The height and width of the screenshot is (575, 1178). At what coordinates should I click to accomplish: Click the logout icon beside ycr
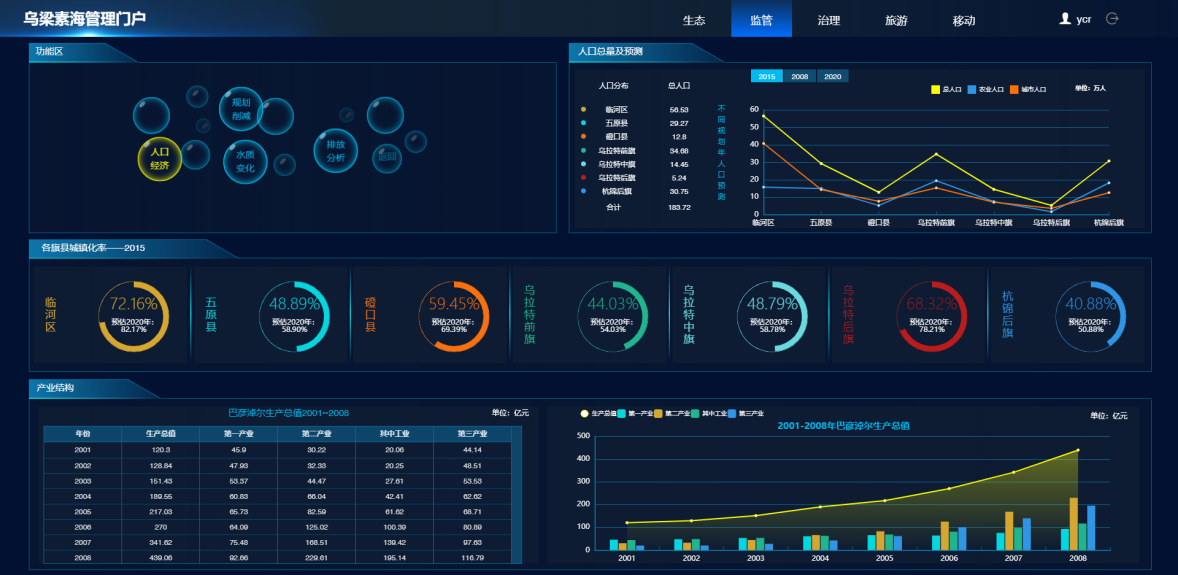1112,19
